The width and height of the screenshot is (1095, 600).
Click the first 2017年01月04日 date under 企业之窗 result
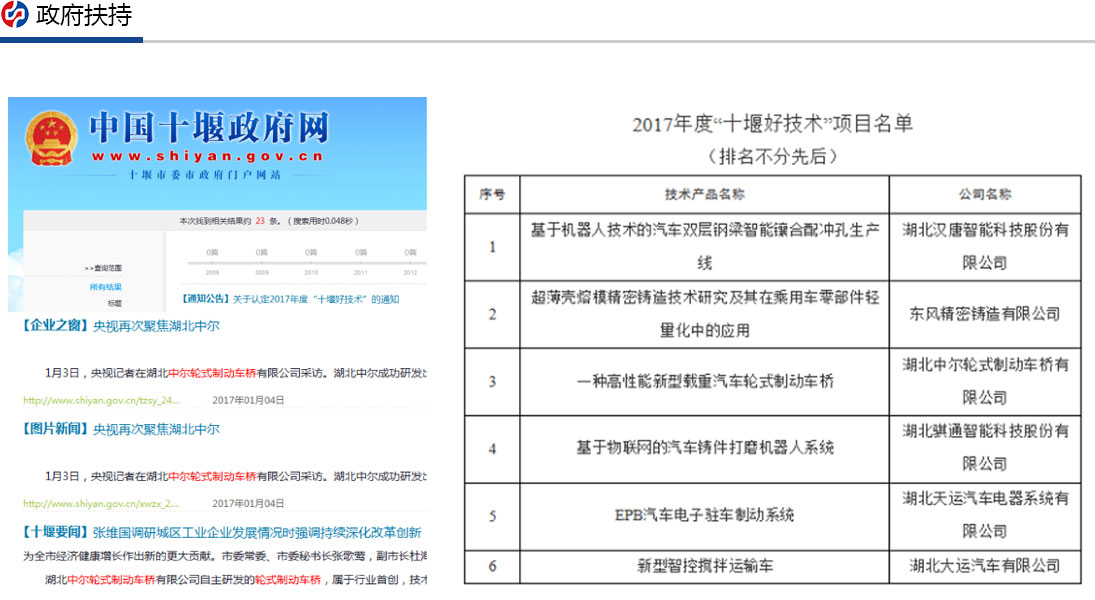(x=248, y=400)
